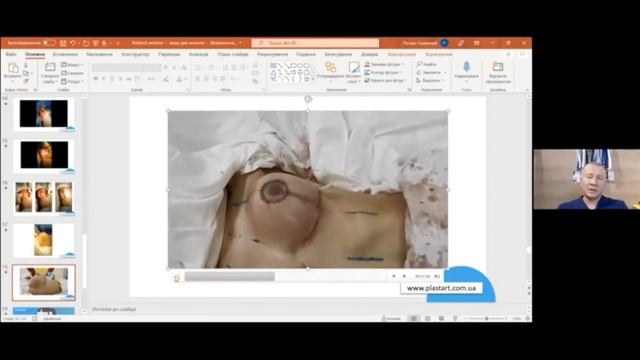
Task: Open the Draw ribbon tab
Action: click(99, 54)
